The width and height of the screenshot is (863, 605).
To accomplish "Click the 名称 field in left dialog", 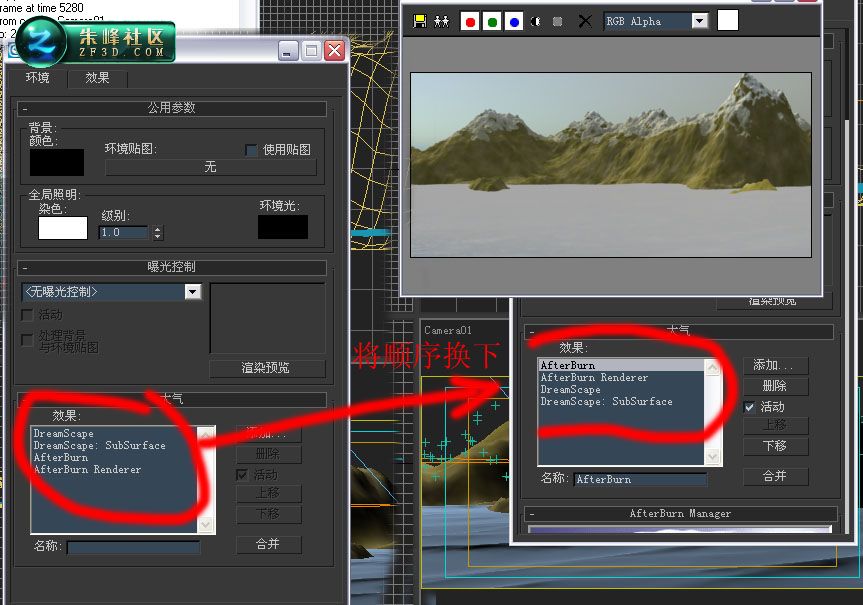I will pyautogui.click(x=133, y=547).
